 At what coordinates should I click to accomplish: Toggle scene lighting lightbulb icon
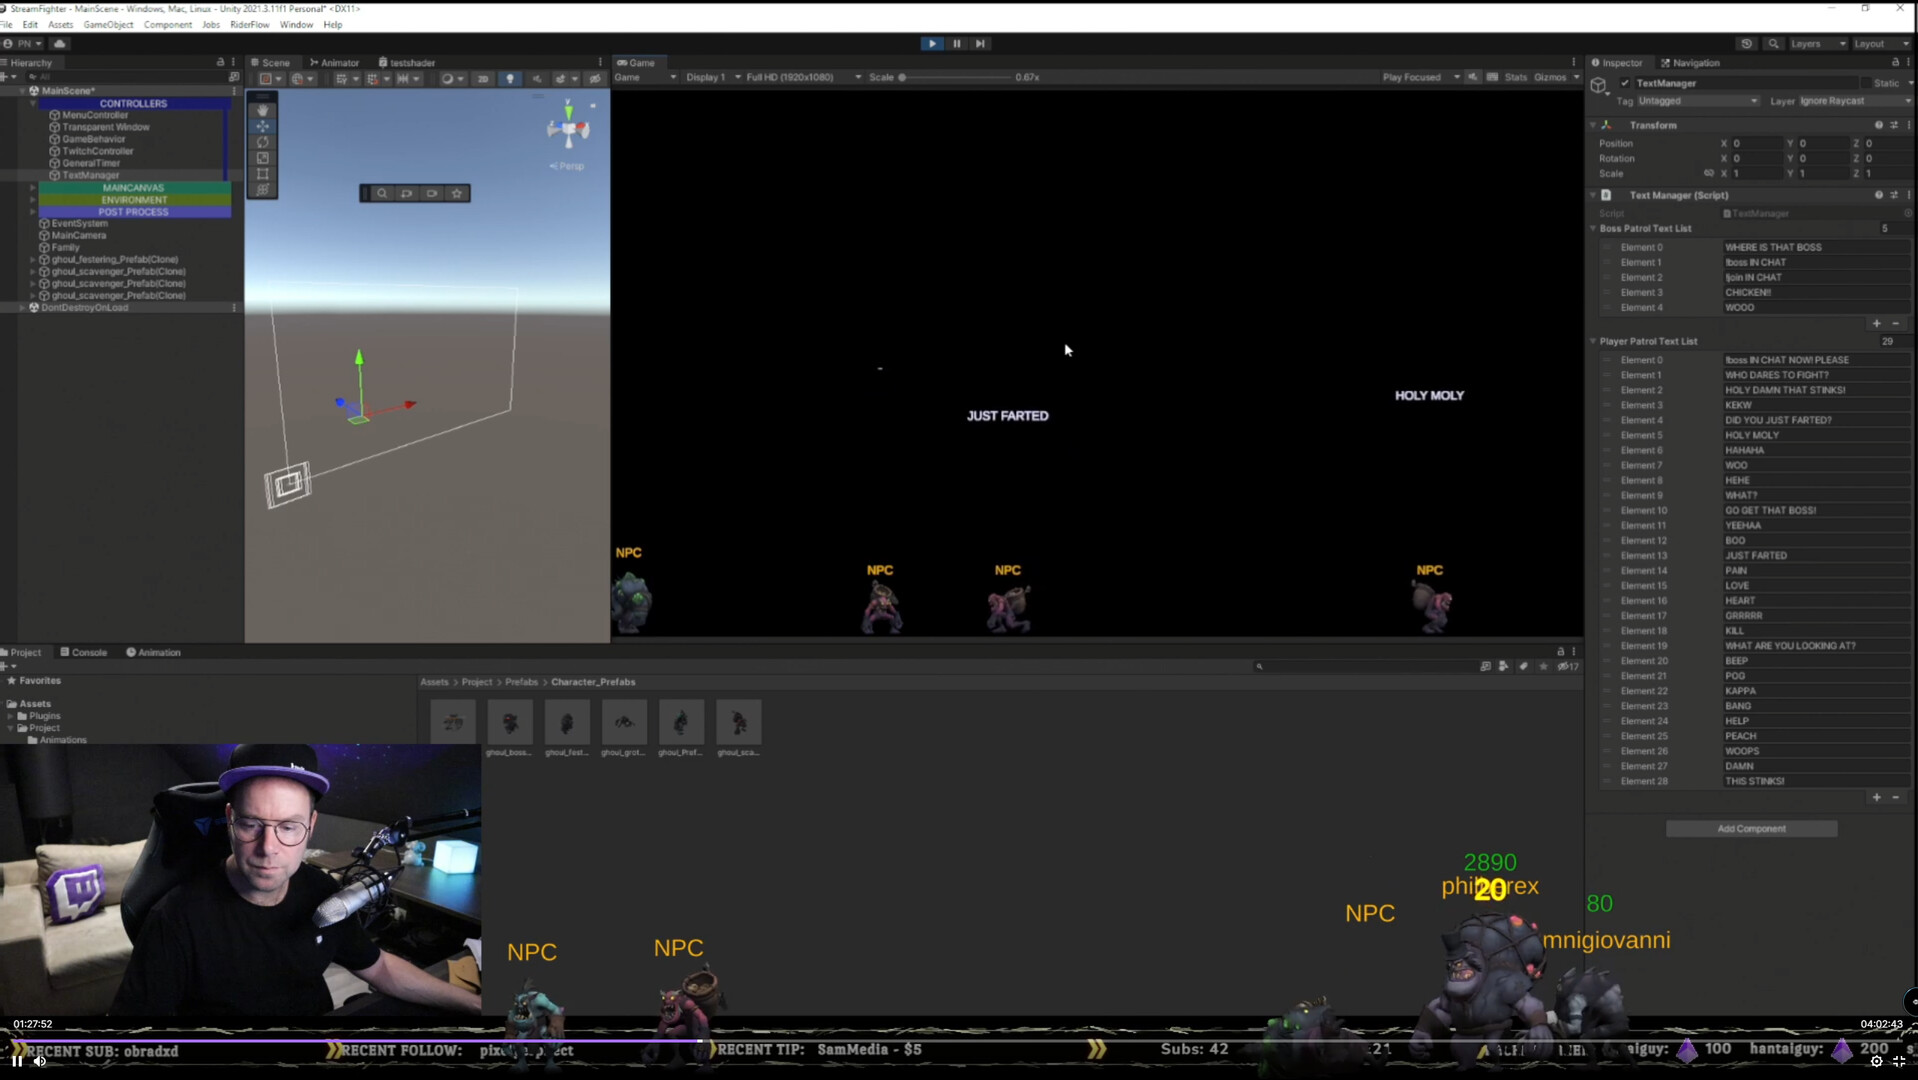(510, 79)
